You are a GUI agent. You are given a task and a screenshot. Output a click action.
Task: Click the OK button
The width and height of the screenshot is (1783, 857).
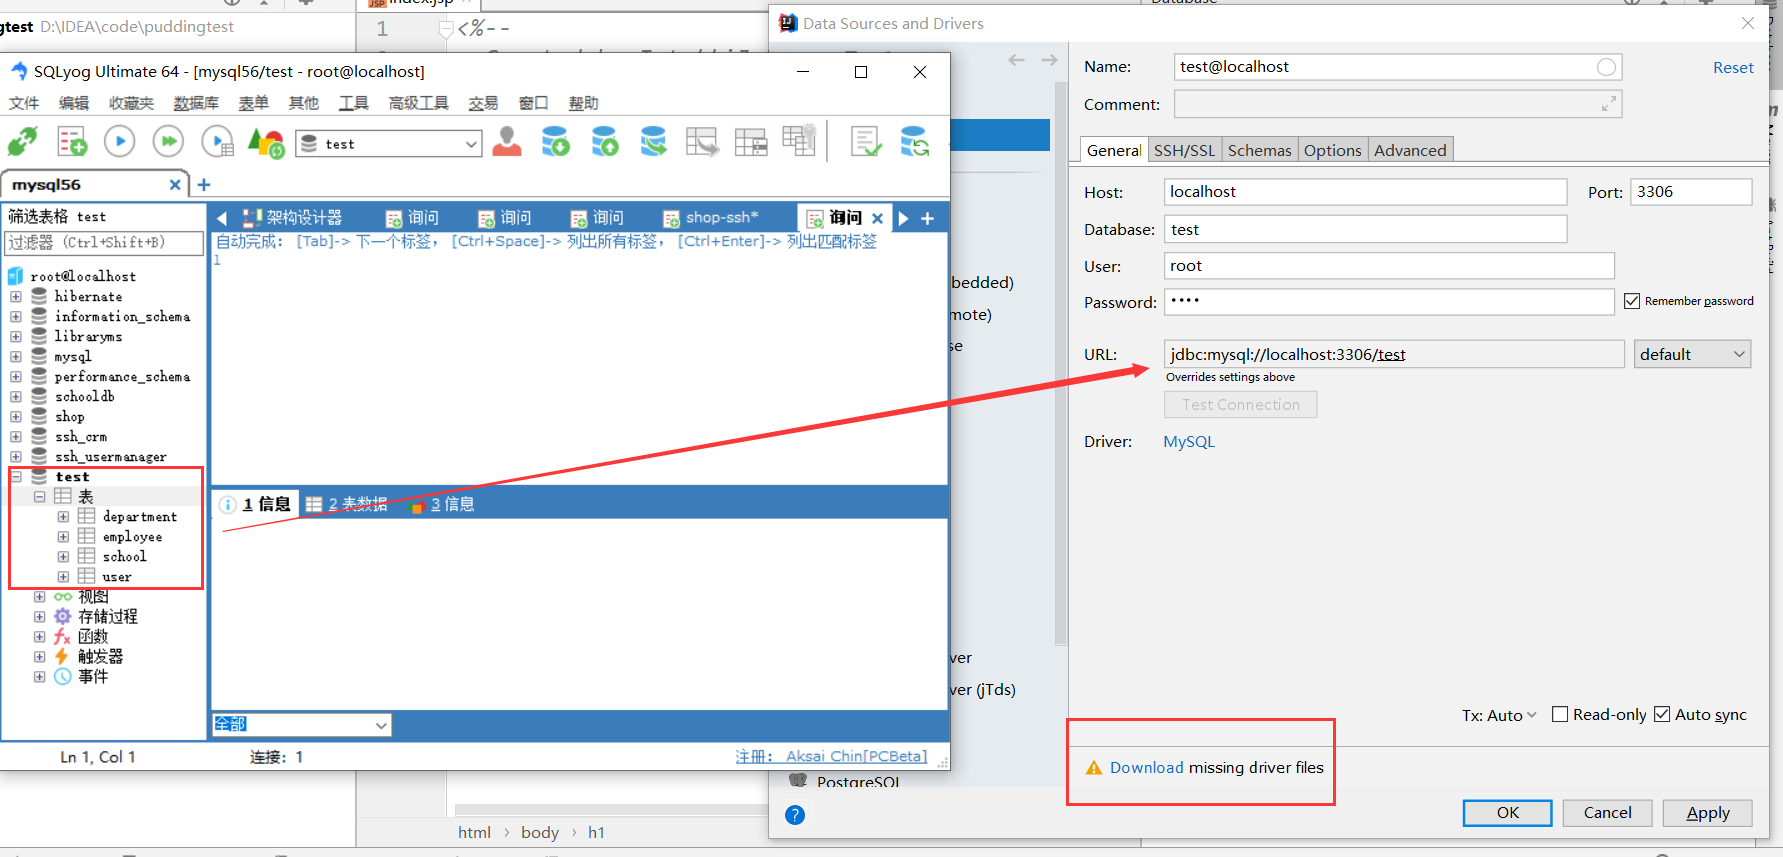(1507, 813)
